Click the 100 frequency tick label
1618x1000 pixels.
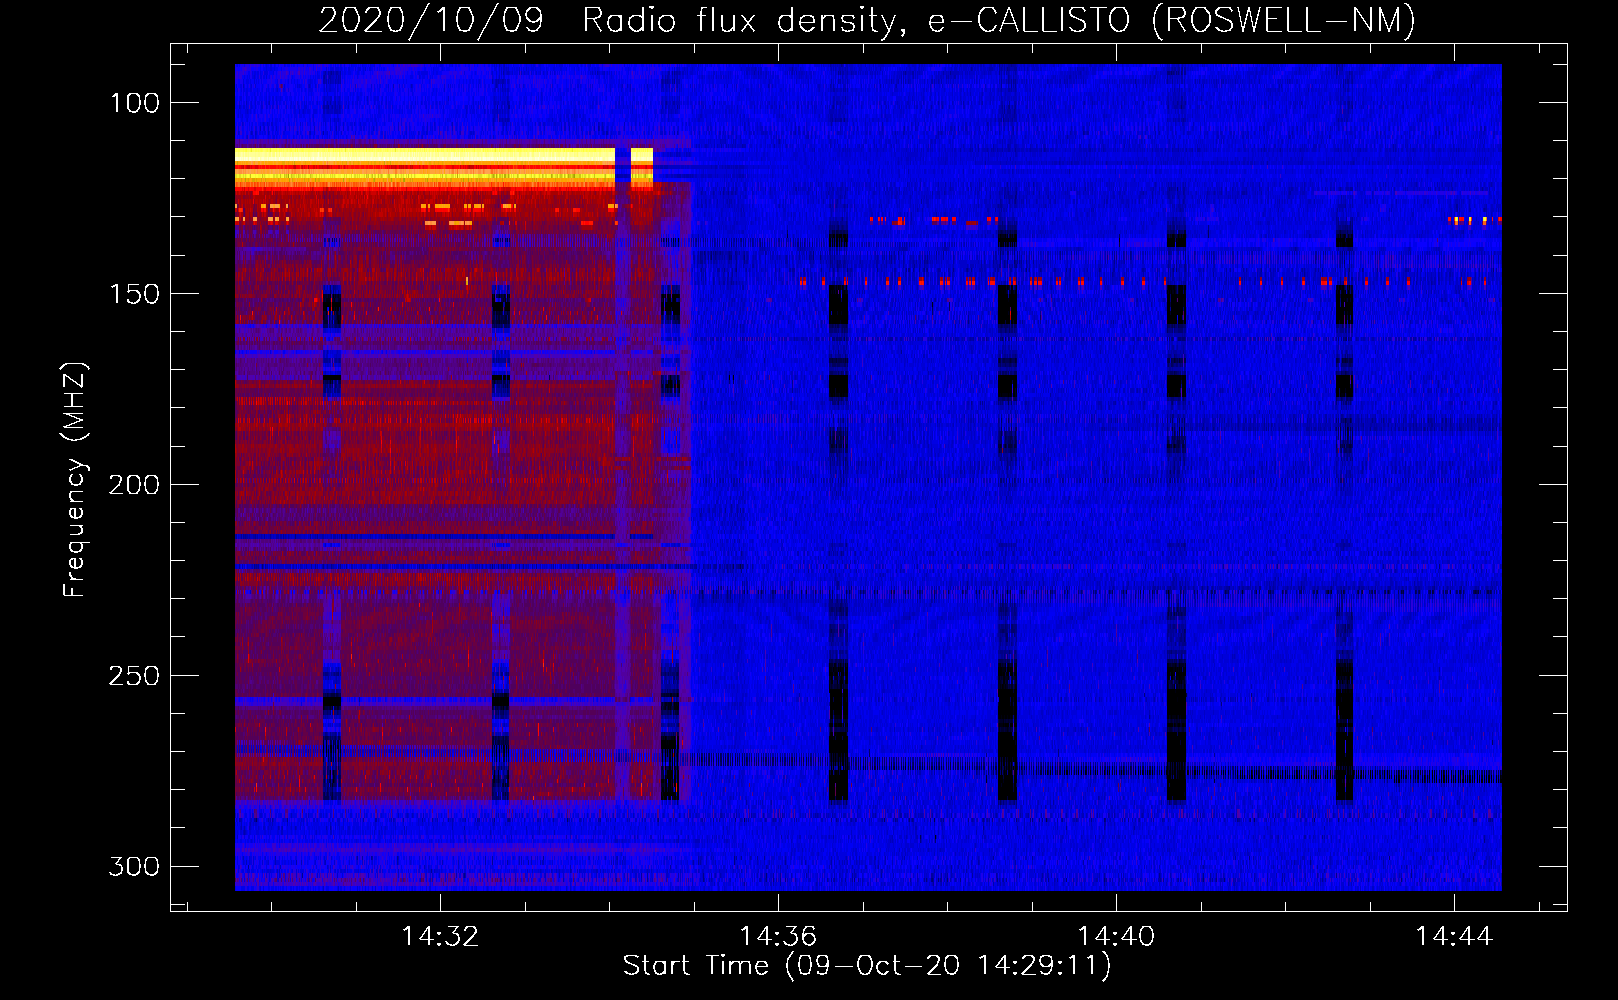tap(134, 103)
